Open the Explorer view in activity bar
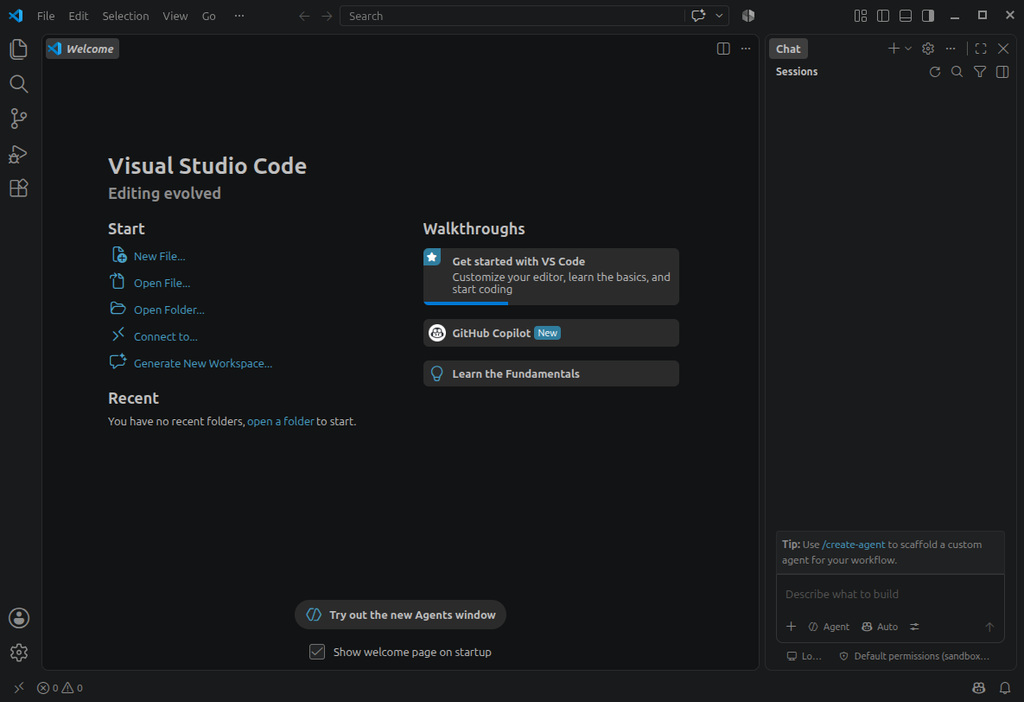1024x702 pixels. point(18,49)
